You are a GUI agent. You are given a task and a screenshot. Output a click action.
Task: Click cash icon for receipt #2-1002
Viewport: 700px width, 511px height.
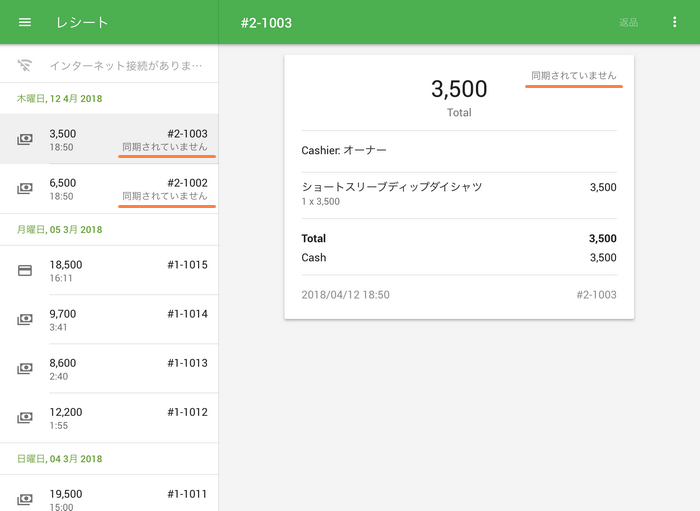point(25,189)
